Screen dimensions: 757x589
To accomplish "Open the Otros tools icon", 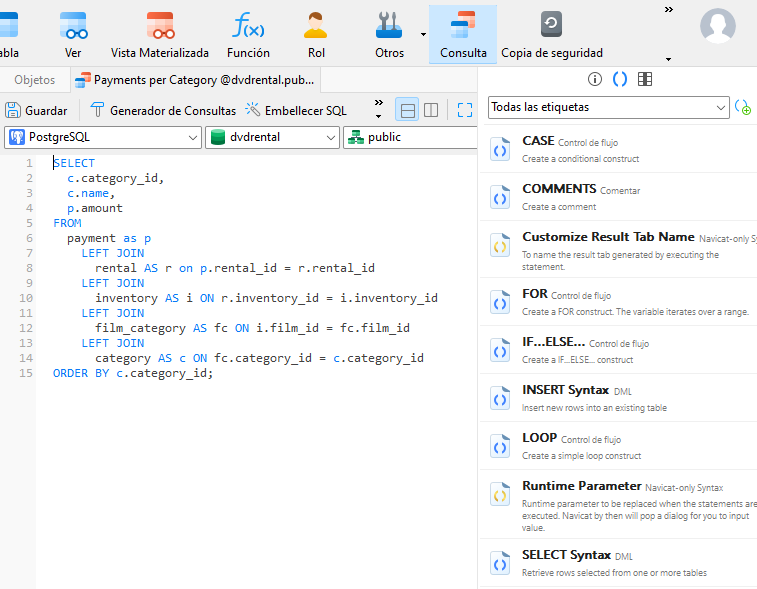I will [389, 35].
